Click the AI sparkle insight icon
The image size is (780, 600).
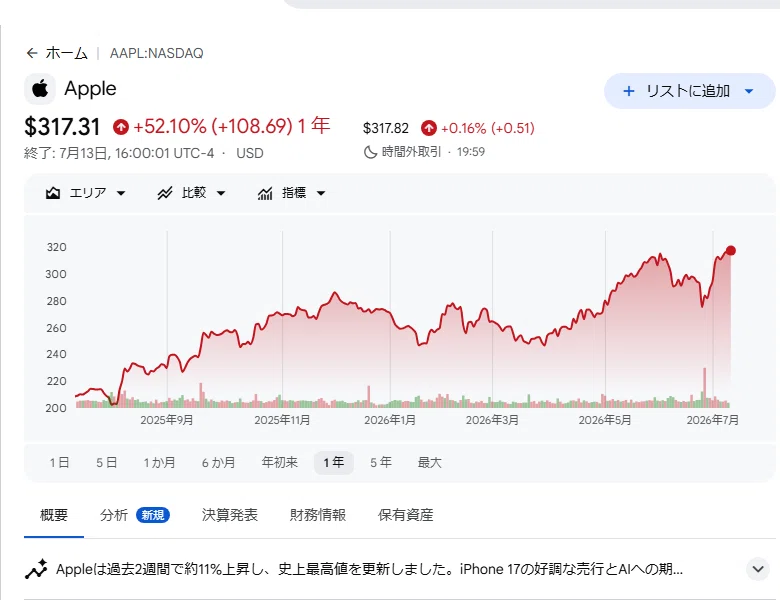(36, 569)
